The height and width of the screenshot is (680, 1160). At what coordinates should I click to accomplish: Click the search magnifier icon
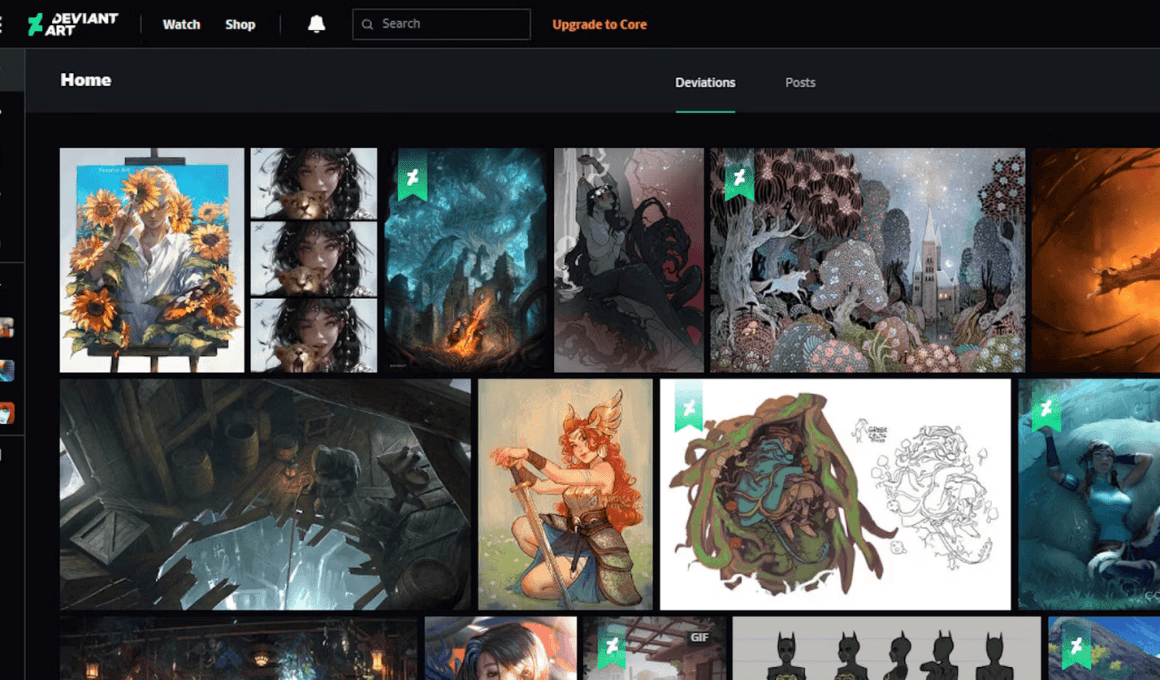[367, 24]
